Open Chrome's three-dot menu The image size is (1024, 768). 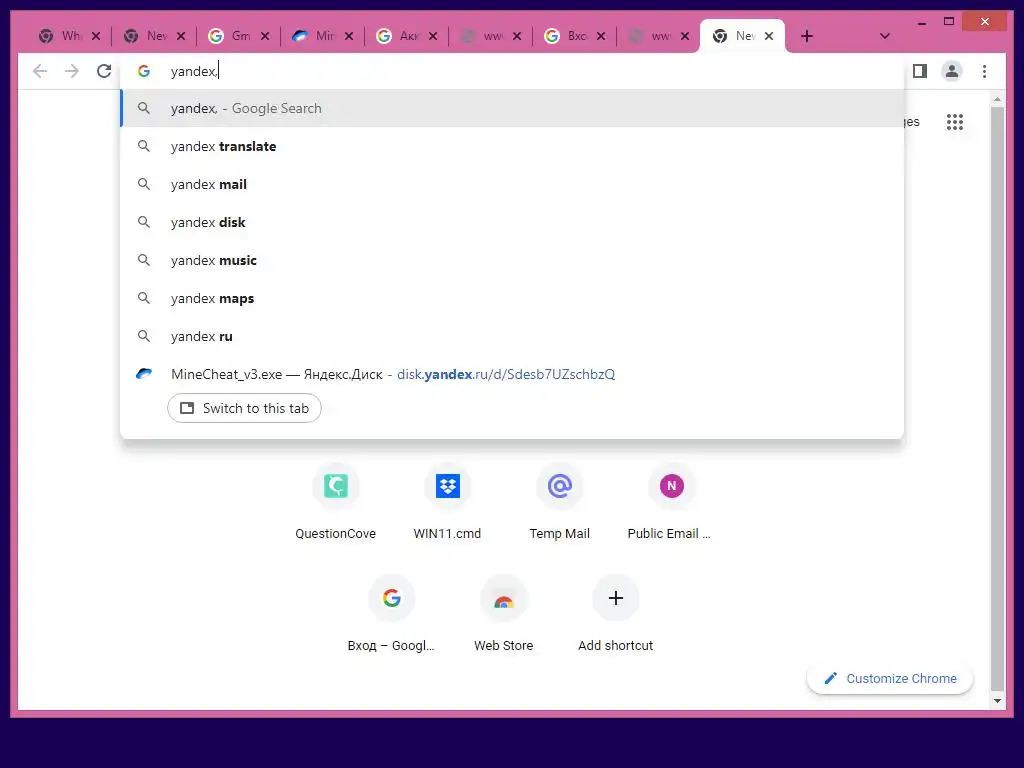pyautogui.click(x=984, y=71)
